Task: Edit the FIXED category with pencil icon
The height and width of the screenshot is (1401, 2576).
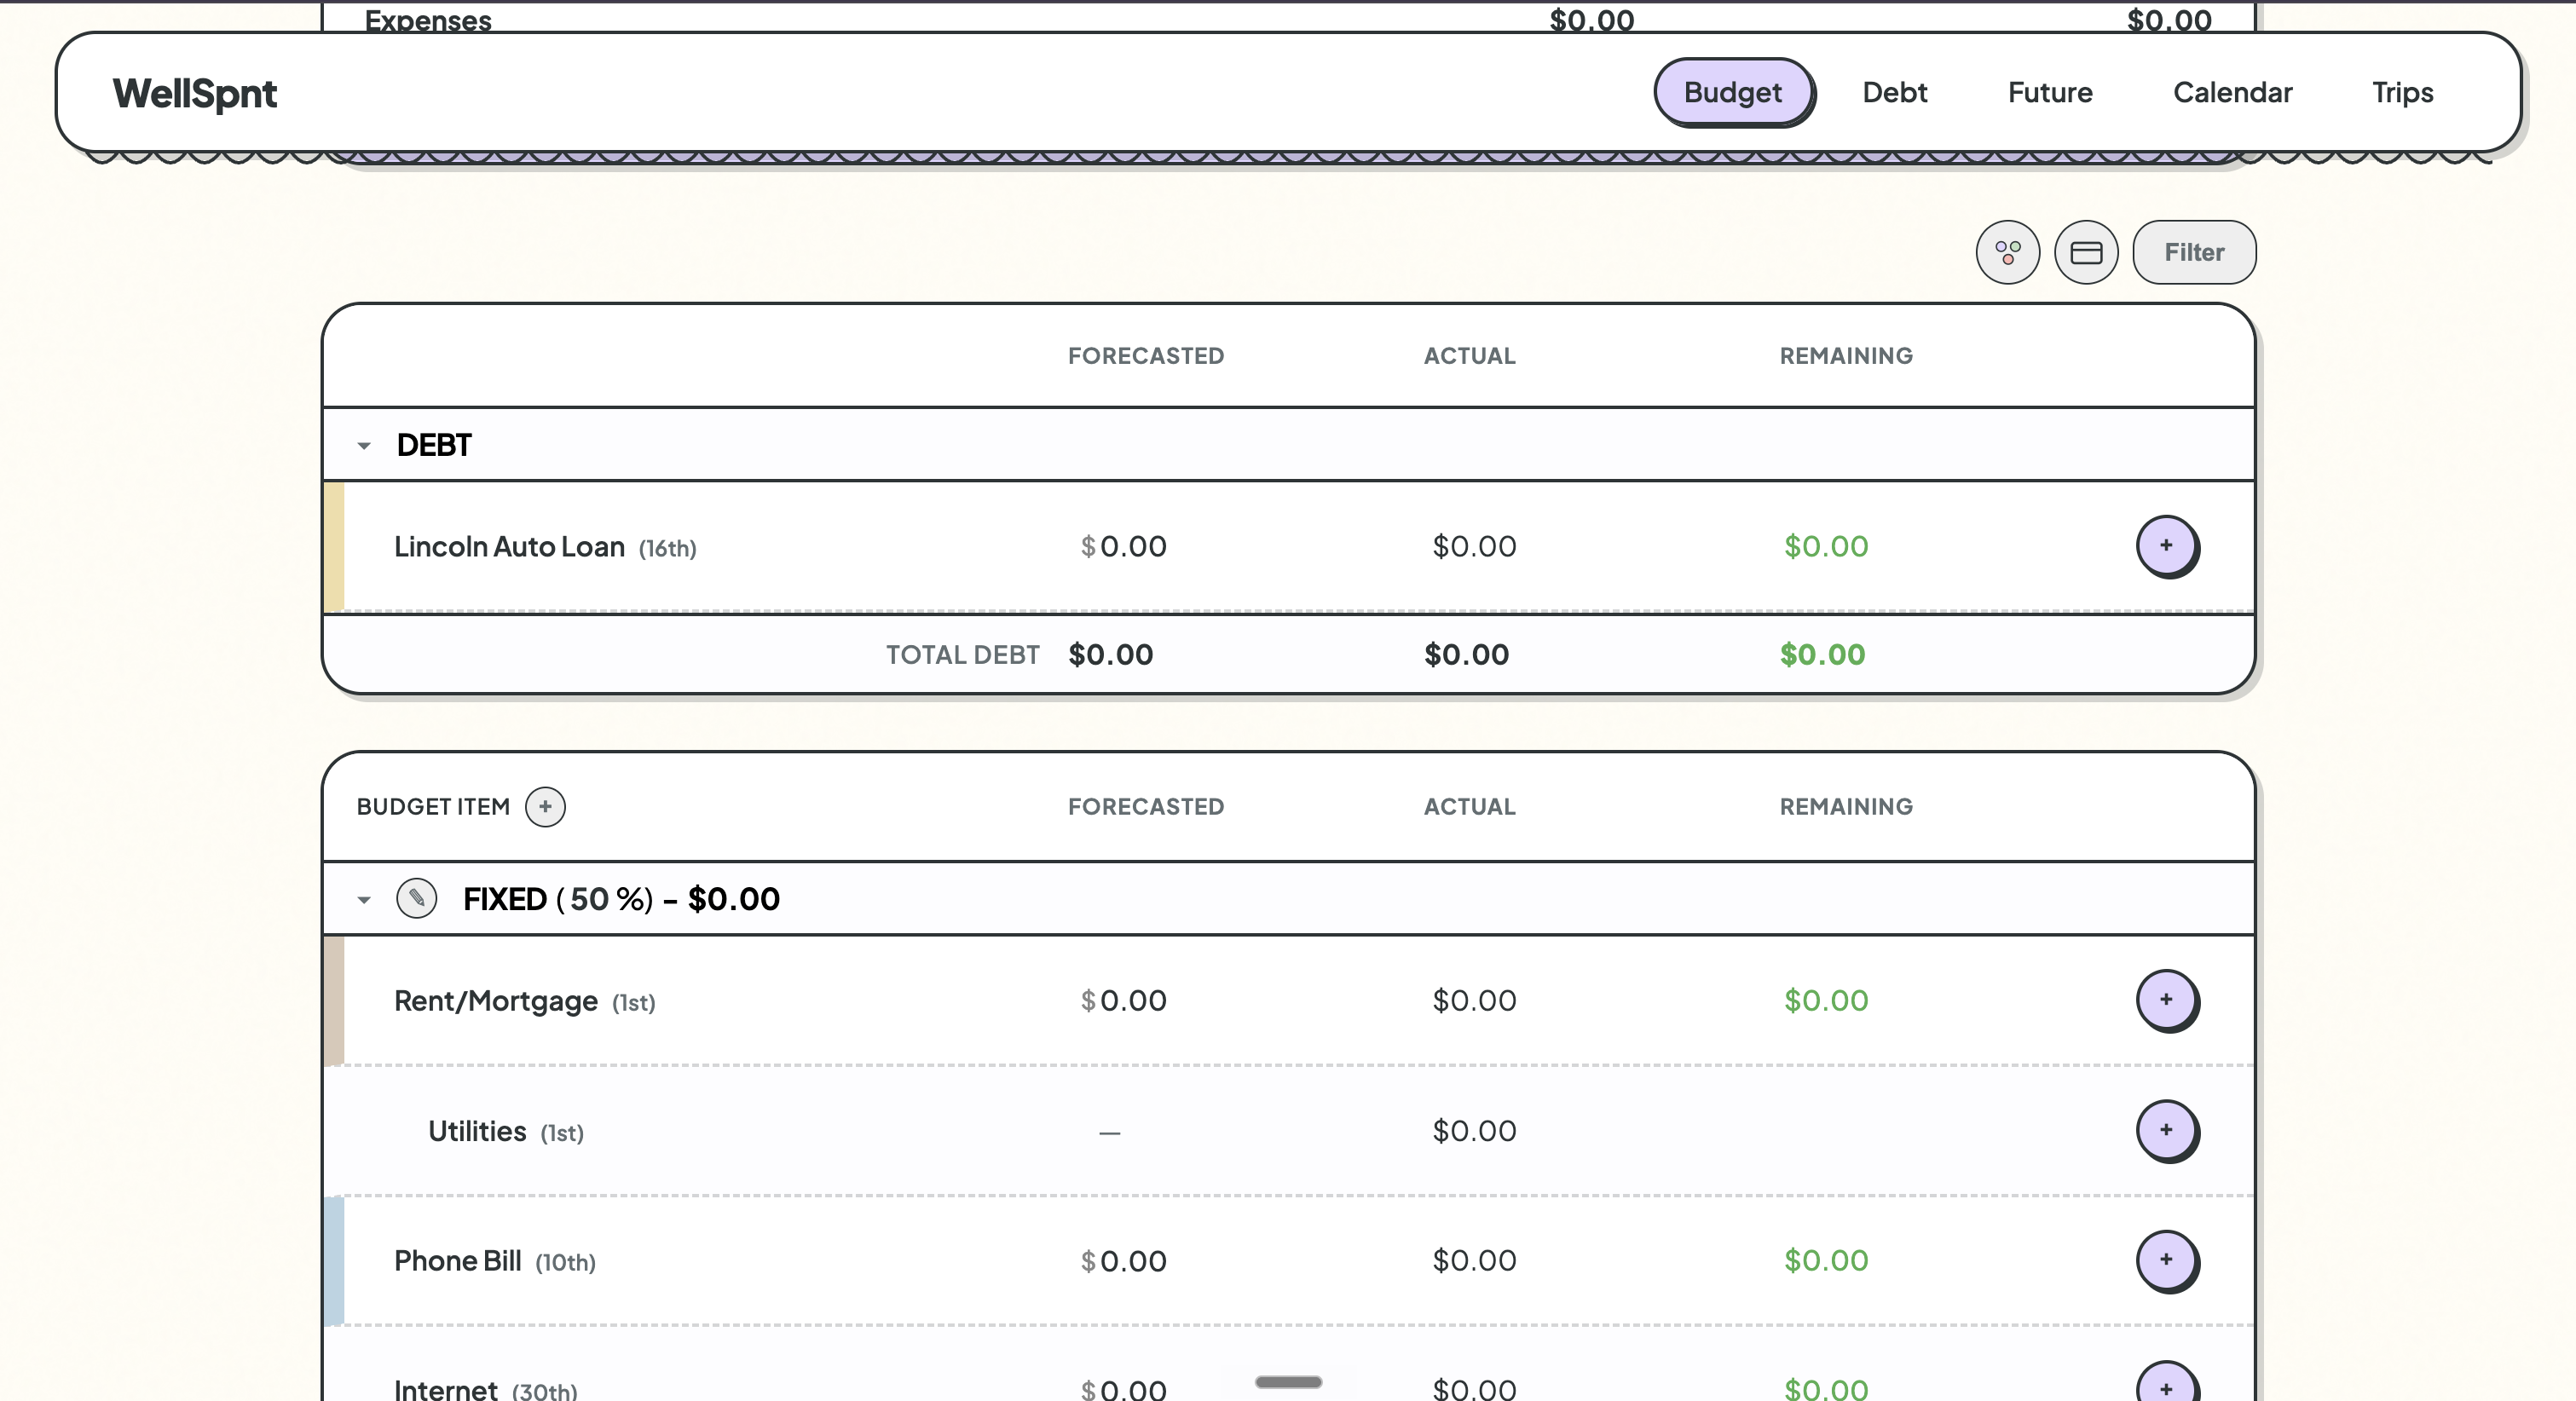Action: pyautogui.click(x=416, y=898)
